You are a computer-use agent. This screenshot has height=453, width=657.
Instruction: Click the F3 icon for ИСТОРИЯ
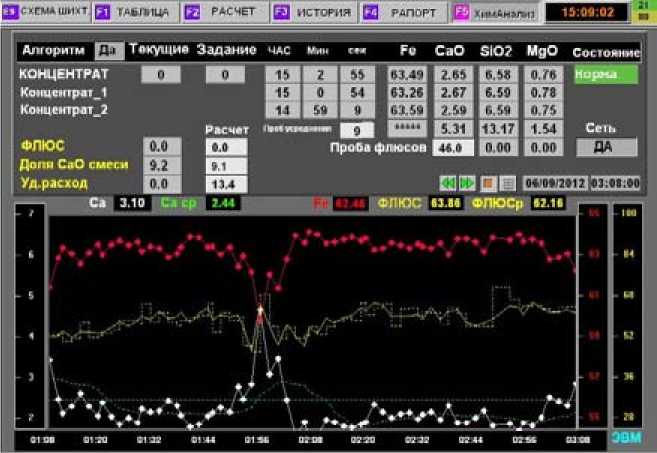pos(282,13)
